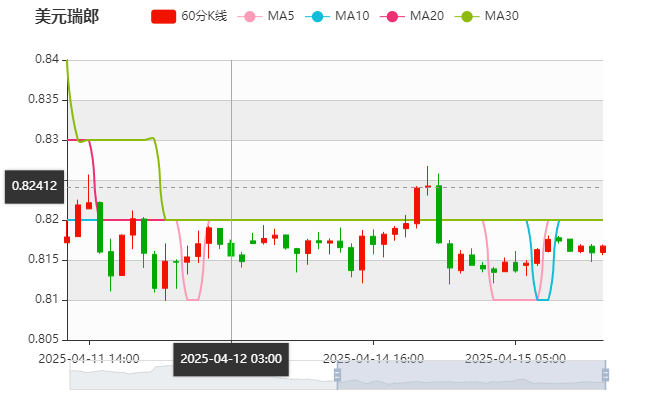Toggle the MA5 legend line

click(265, 16)
